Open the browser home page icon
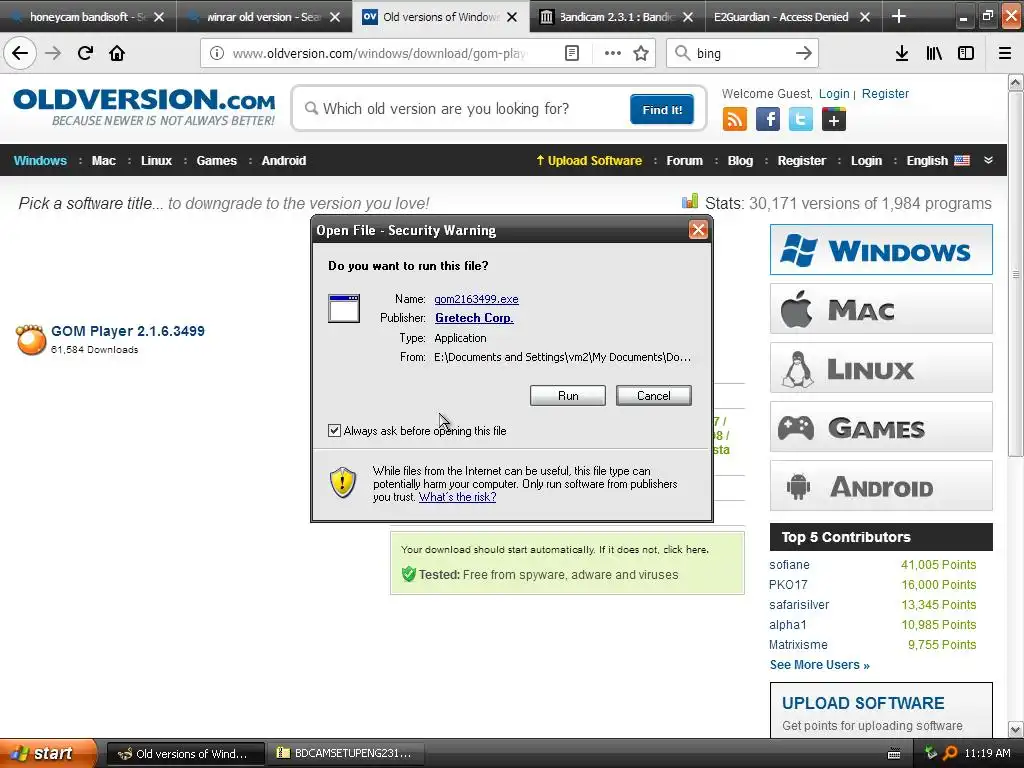 click(117, 53)
